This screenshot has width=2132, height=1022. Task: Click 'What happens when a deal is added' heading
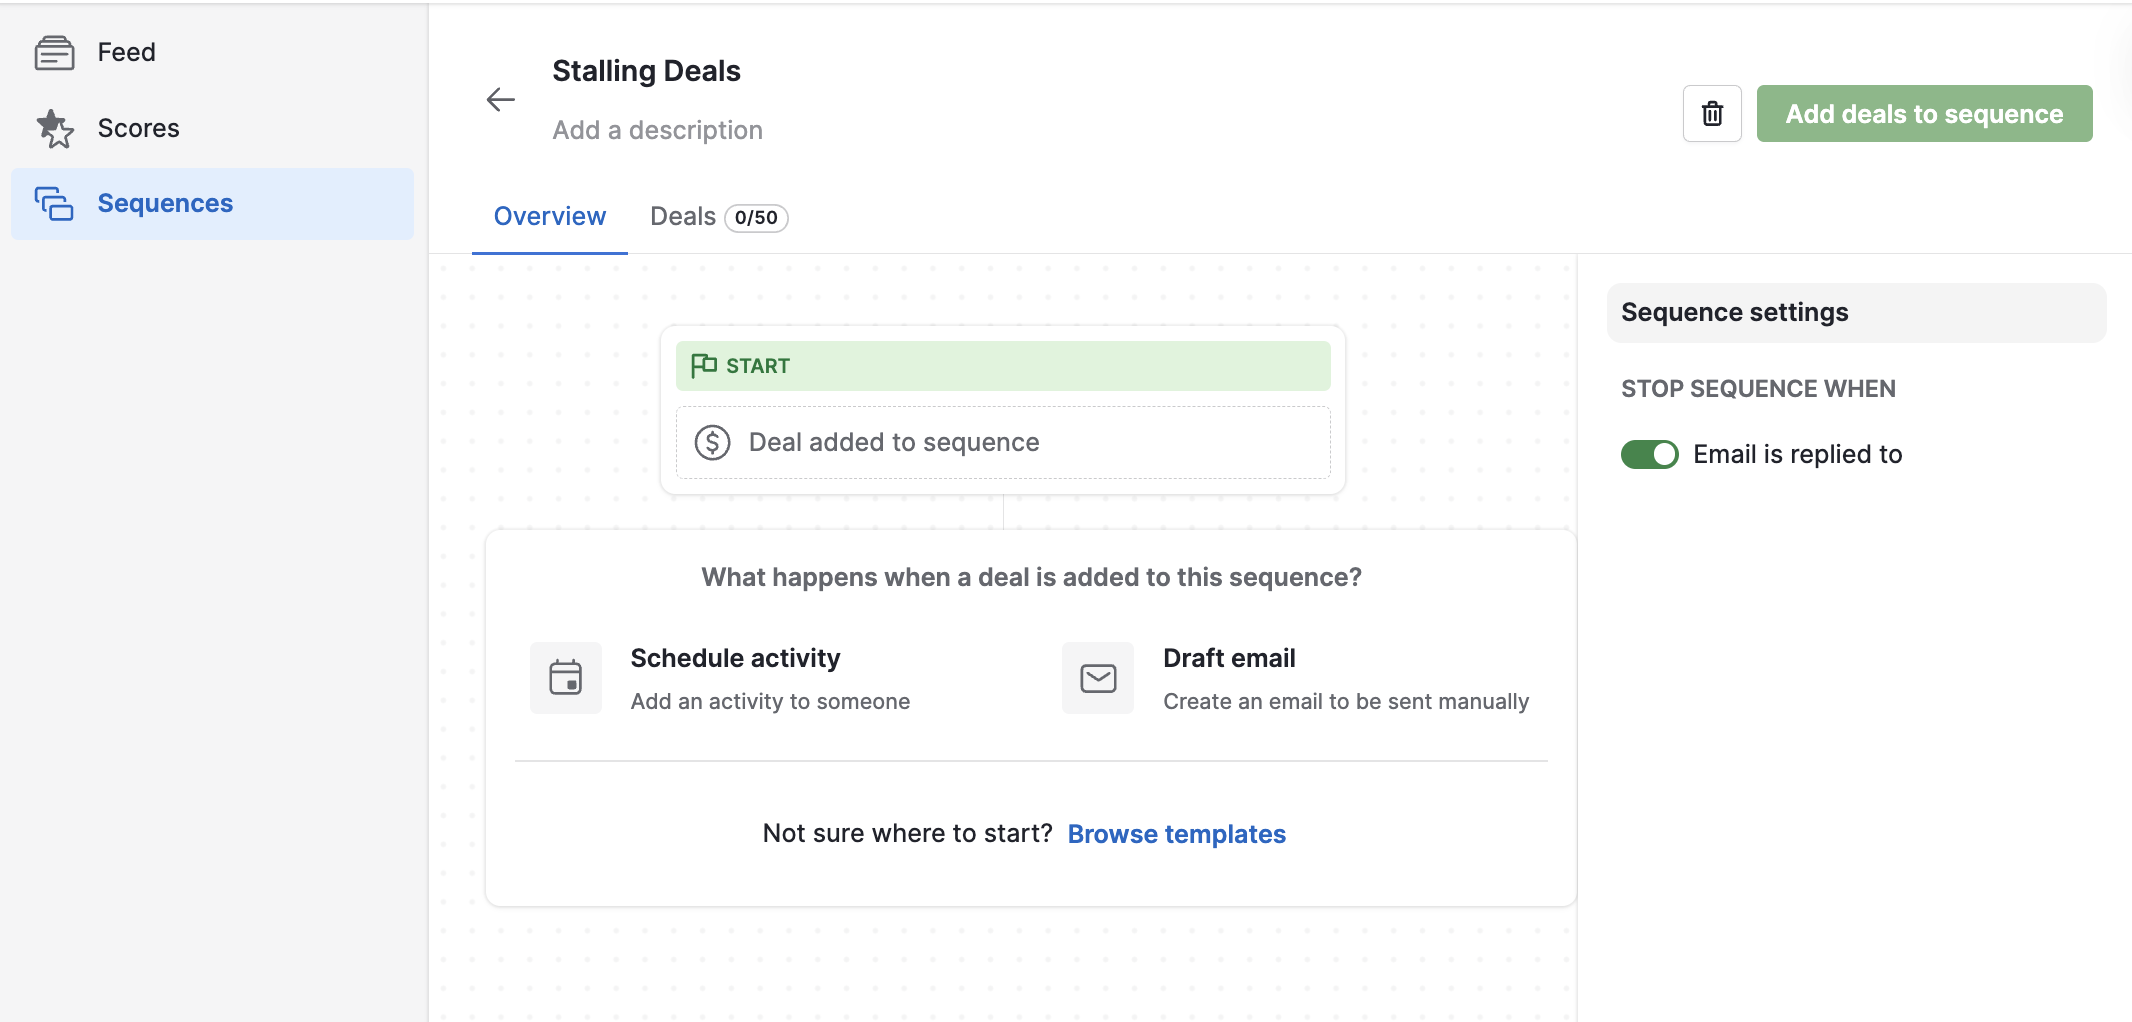coord(1031,578)
